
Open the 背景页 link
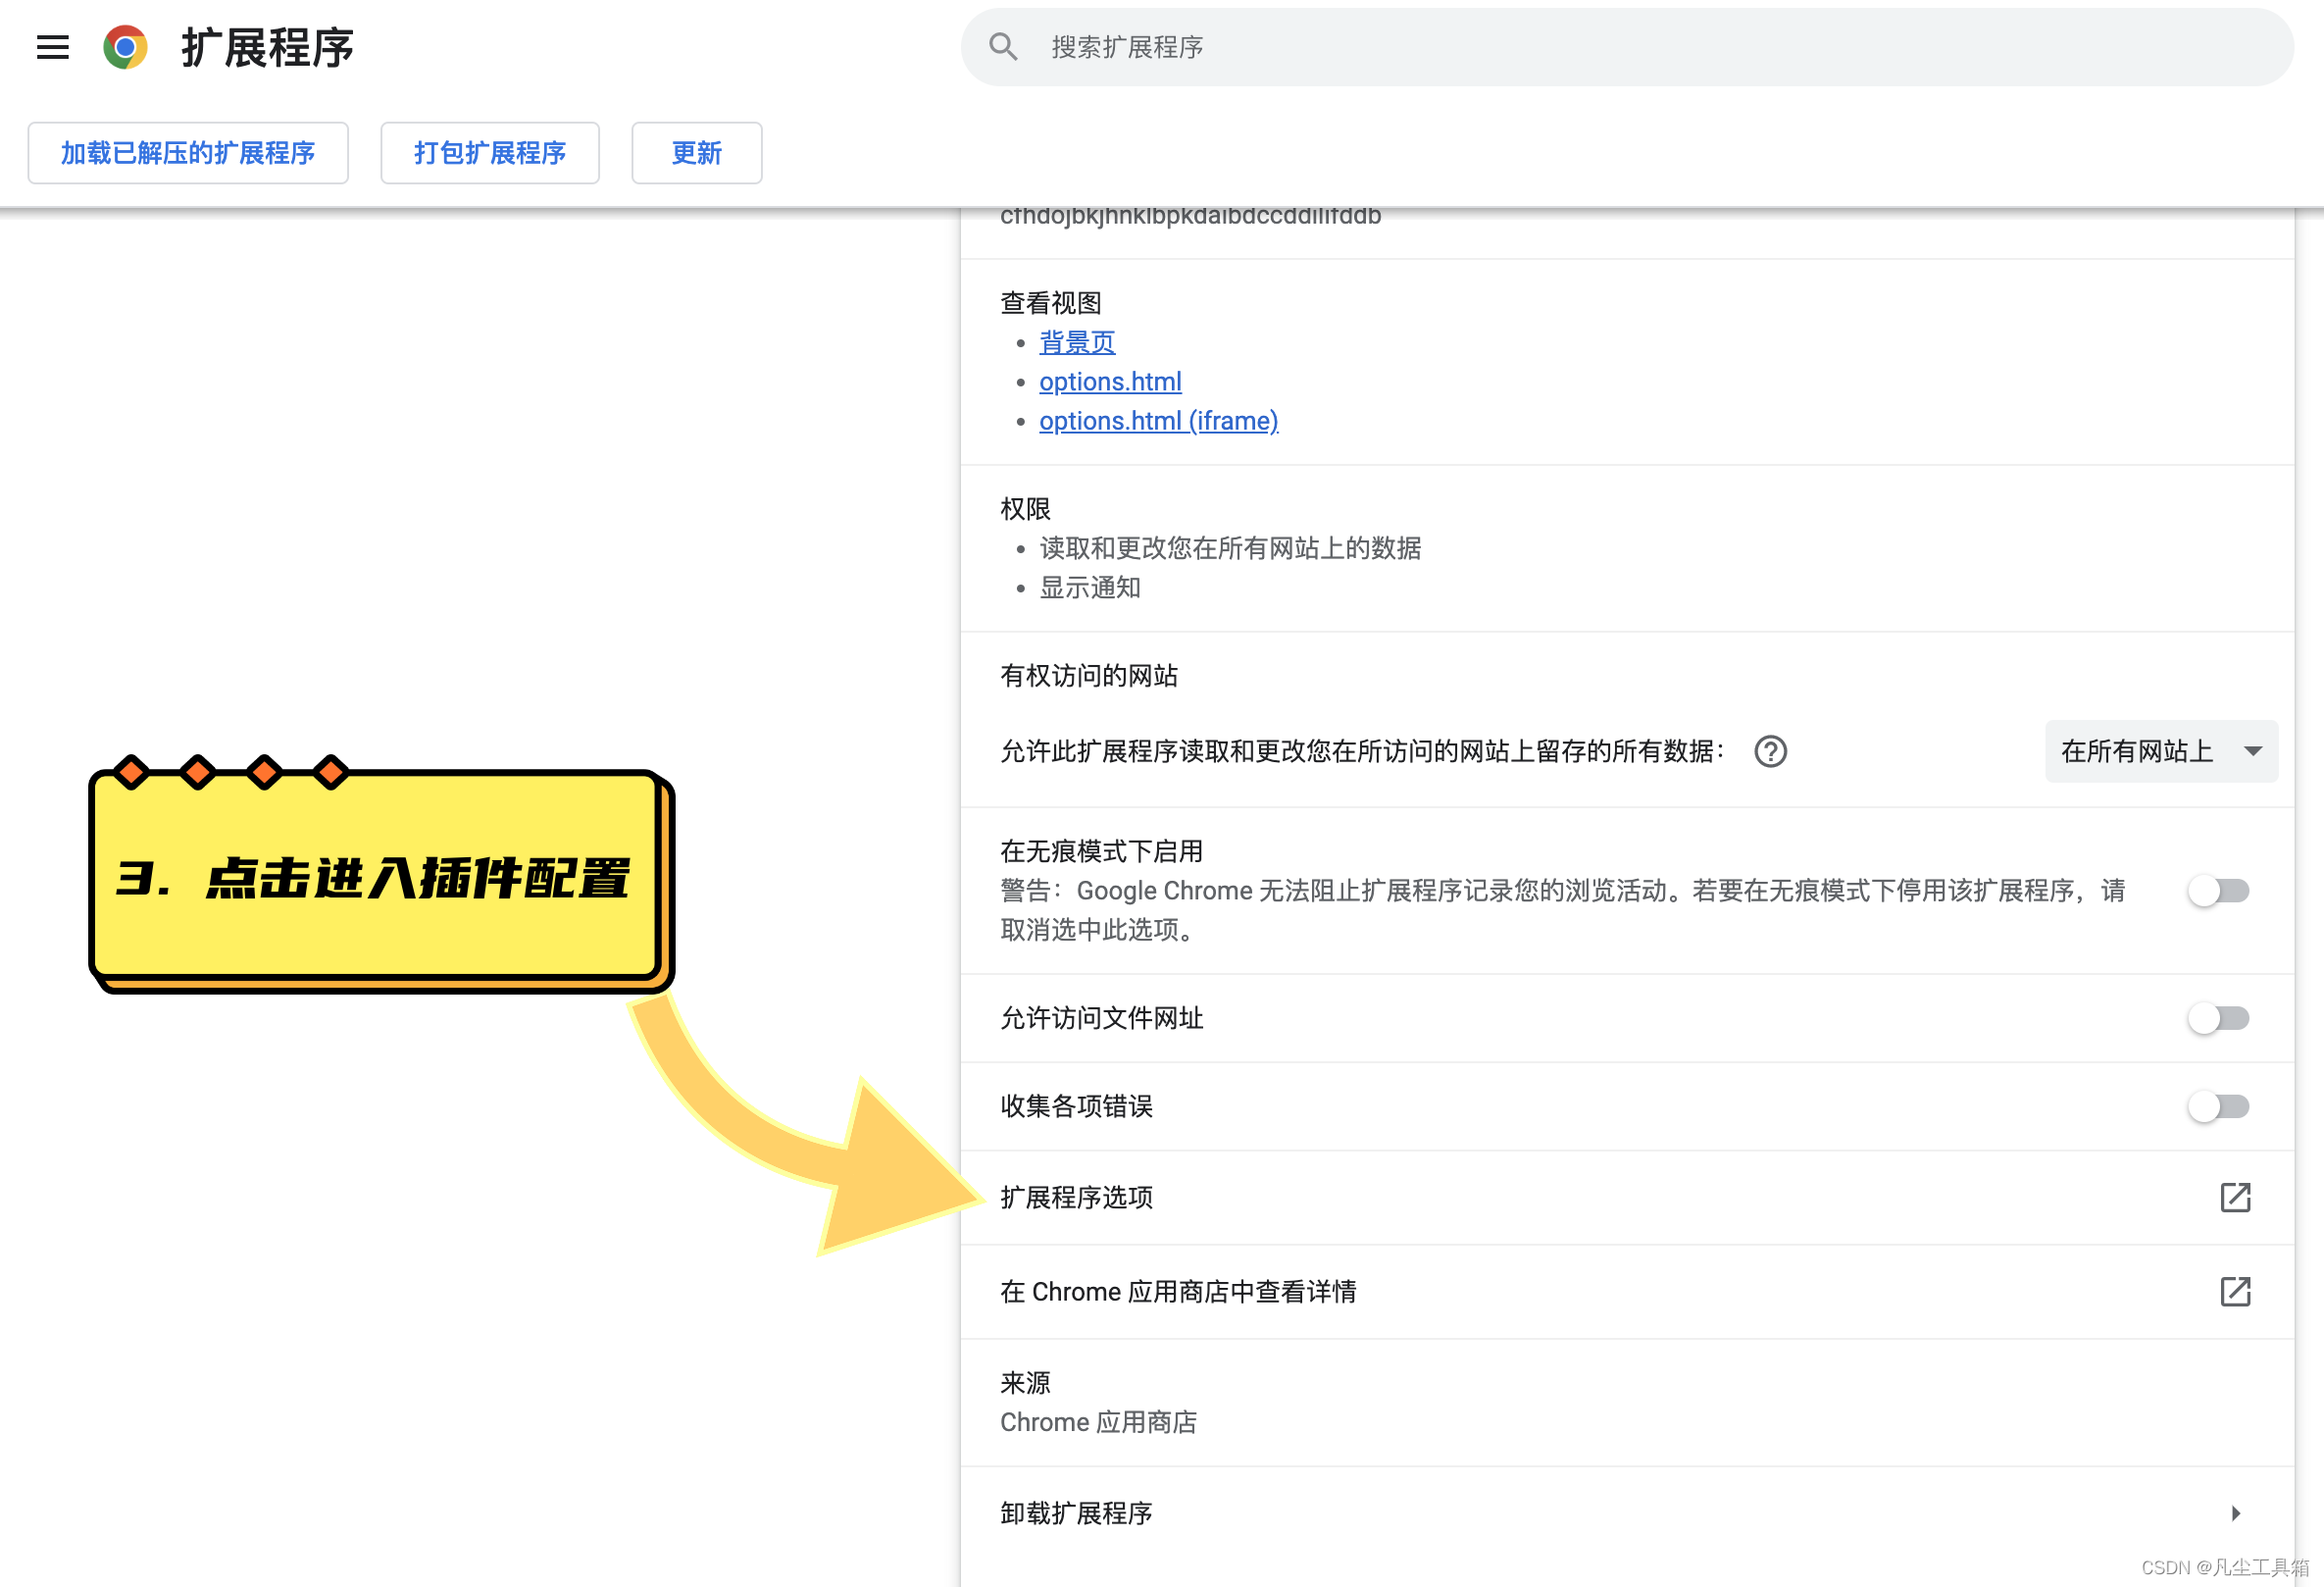[x=1076, y=342]
